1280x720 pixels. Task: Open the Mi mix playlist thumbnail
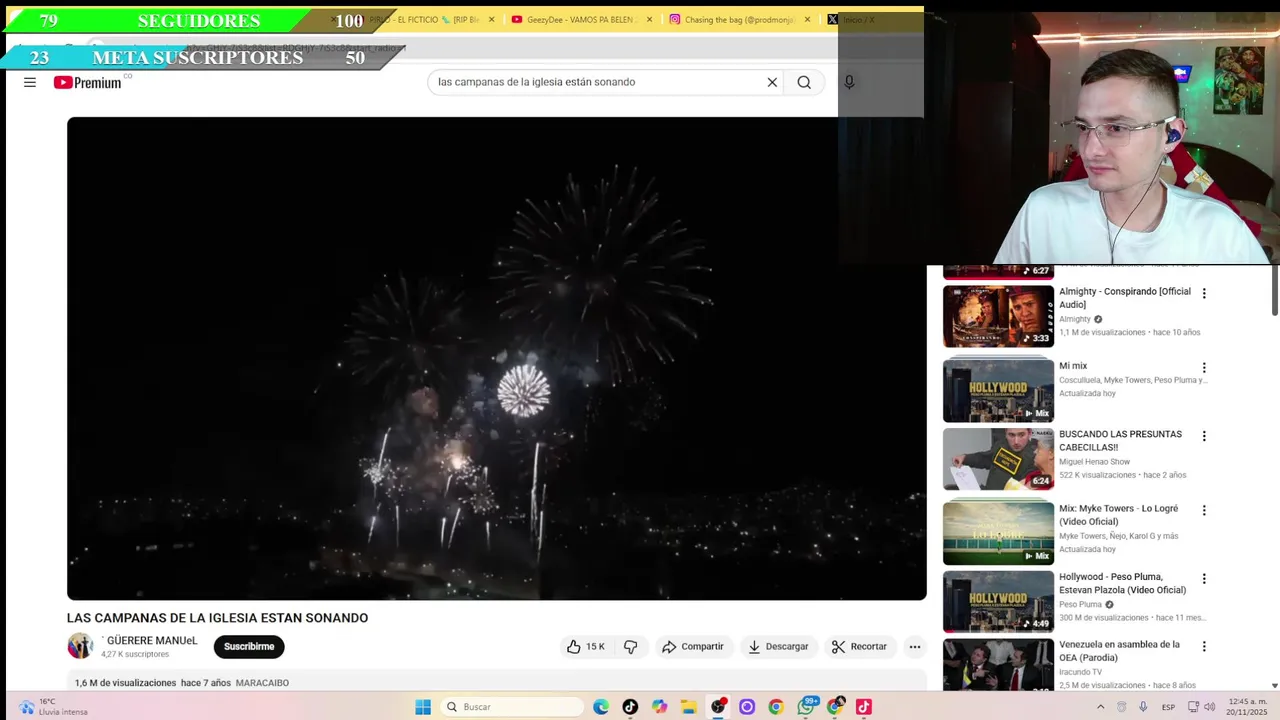click(x=998, y=390)
